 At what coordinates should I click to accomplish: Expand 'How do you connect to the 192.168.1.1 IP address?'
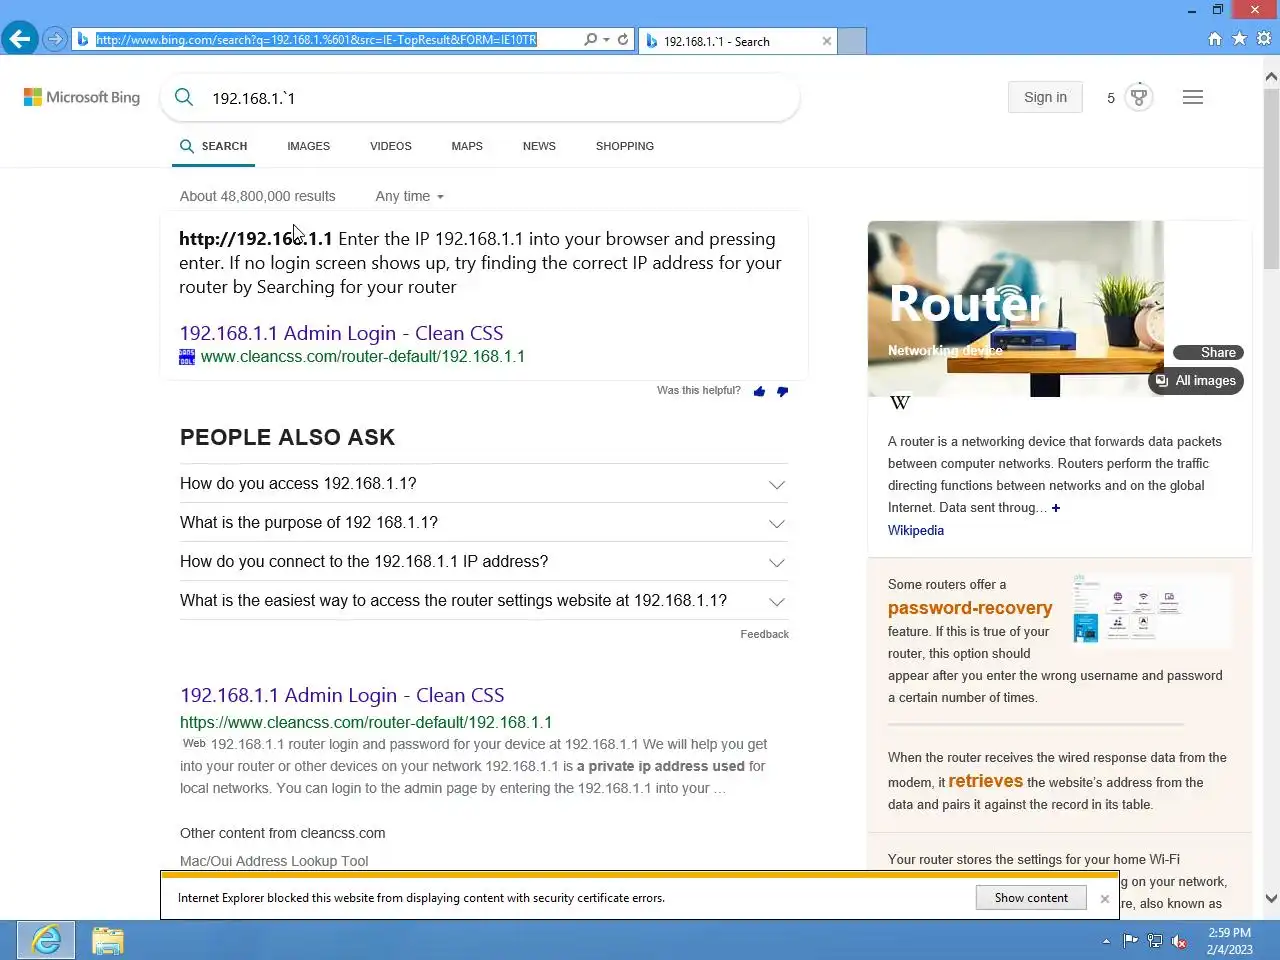pyautogui.click(x=484, y=561)
